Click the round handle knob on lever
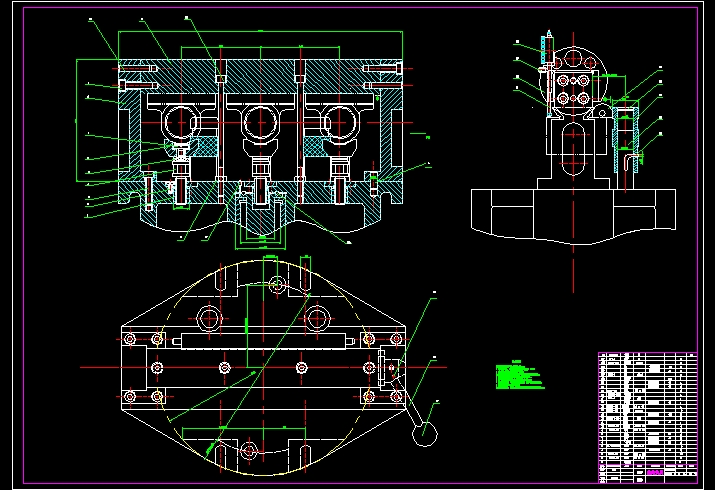Image resolution: width=715 pixels, height=490 pixels. 425,433
